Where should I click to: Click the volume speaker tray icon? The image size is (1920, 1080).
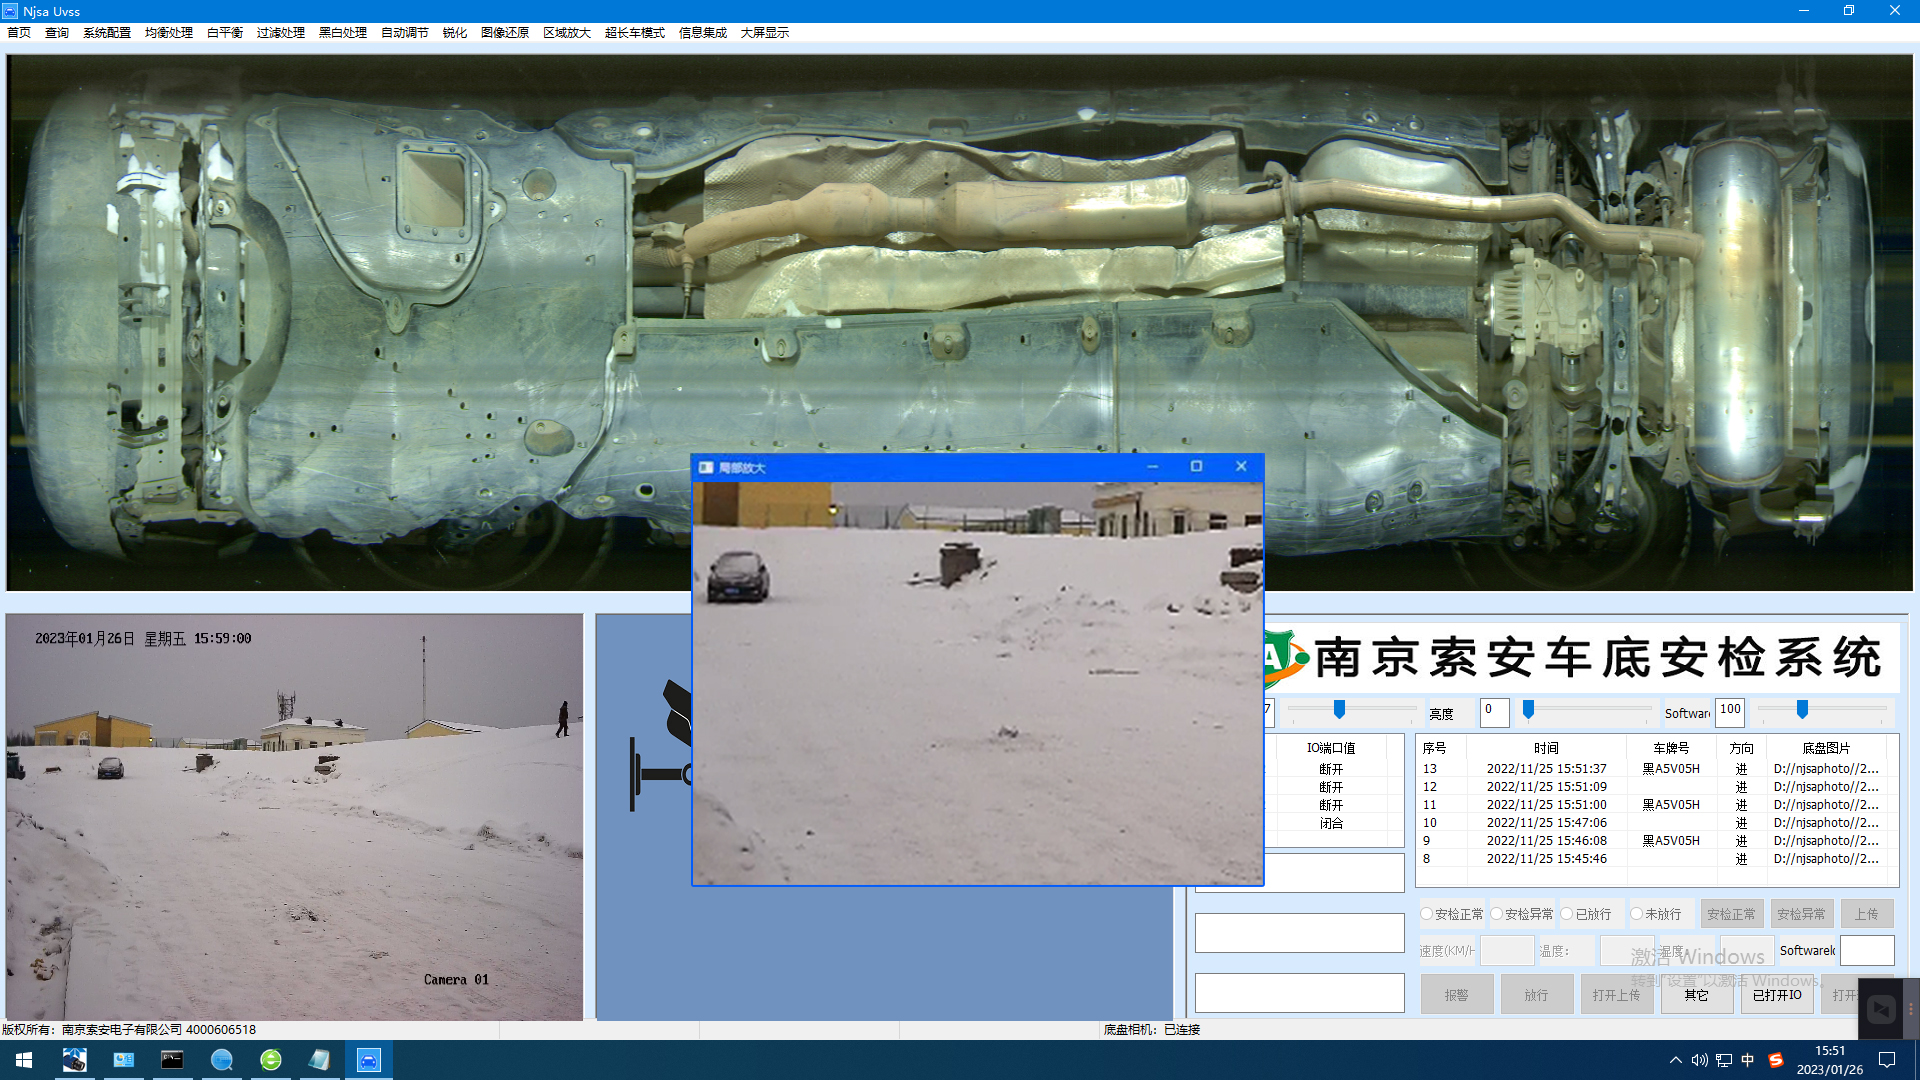click(x=1699, y=1060)
